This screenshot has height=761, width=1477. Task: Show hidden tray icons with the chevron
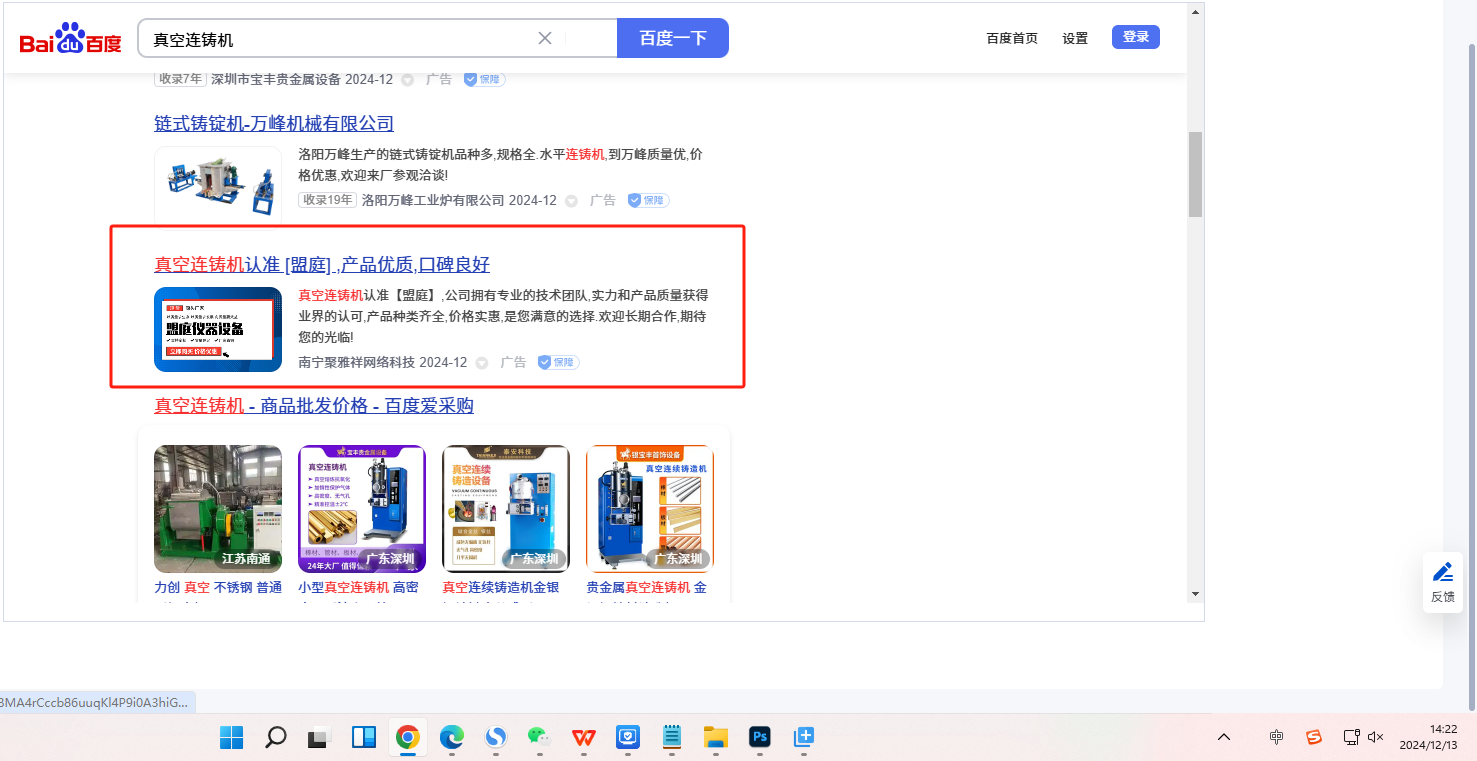[1224, 737]
